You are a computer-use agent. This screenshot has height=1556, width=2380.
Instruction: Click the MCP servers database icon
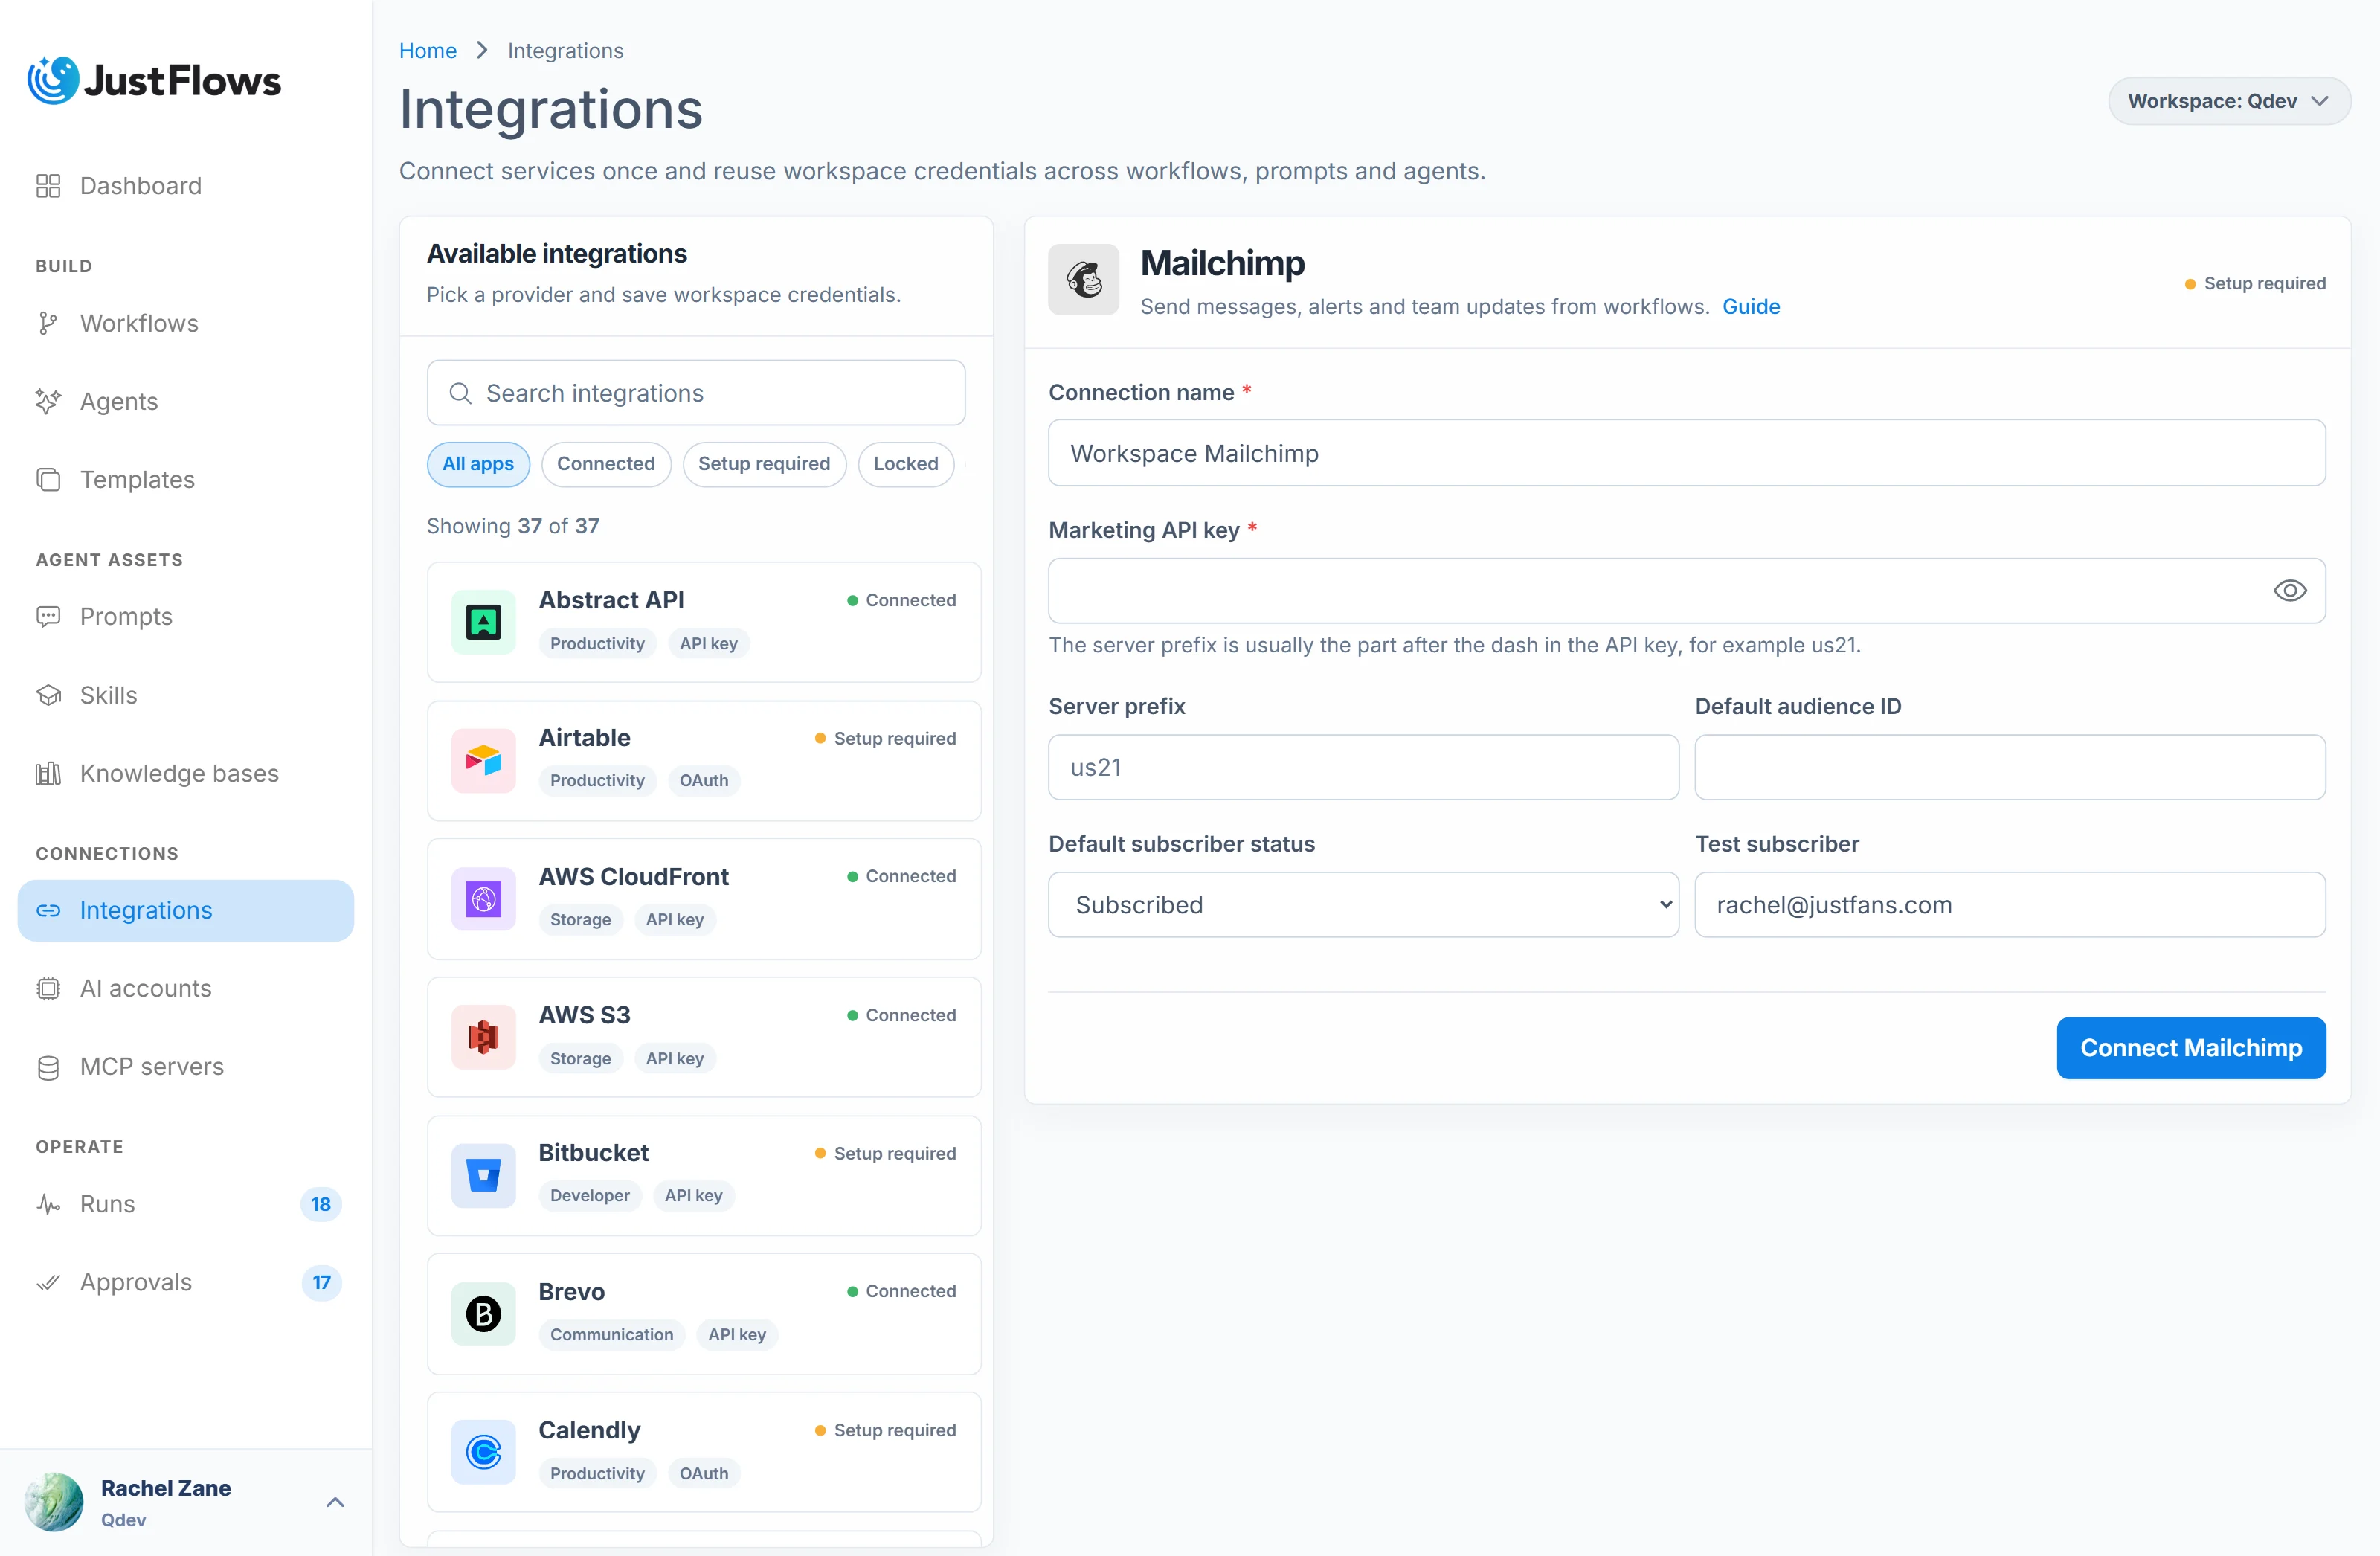click(x=48, y=1067)
